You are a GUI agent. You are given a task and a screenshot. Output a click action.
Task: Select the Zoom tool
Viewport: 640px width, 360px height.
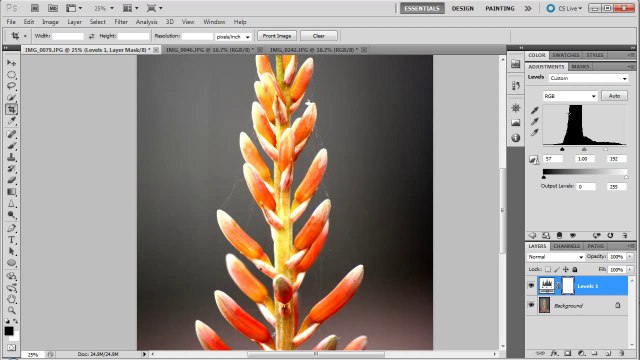pos(11,311)
